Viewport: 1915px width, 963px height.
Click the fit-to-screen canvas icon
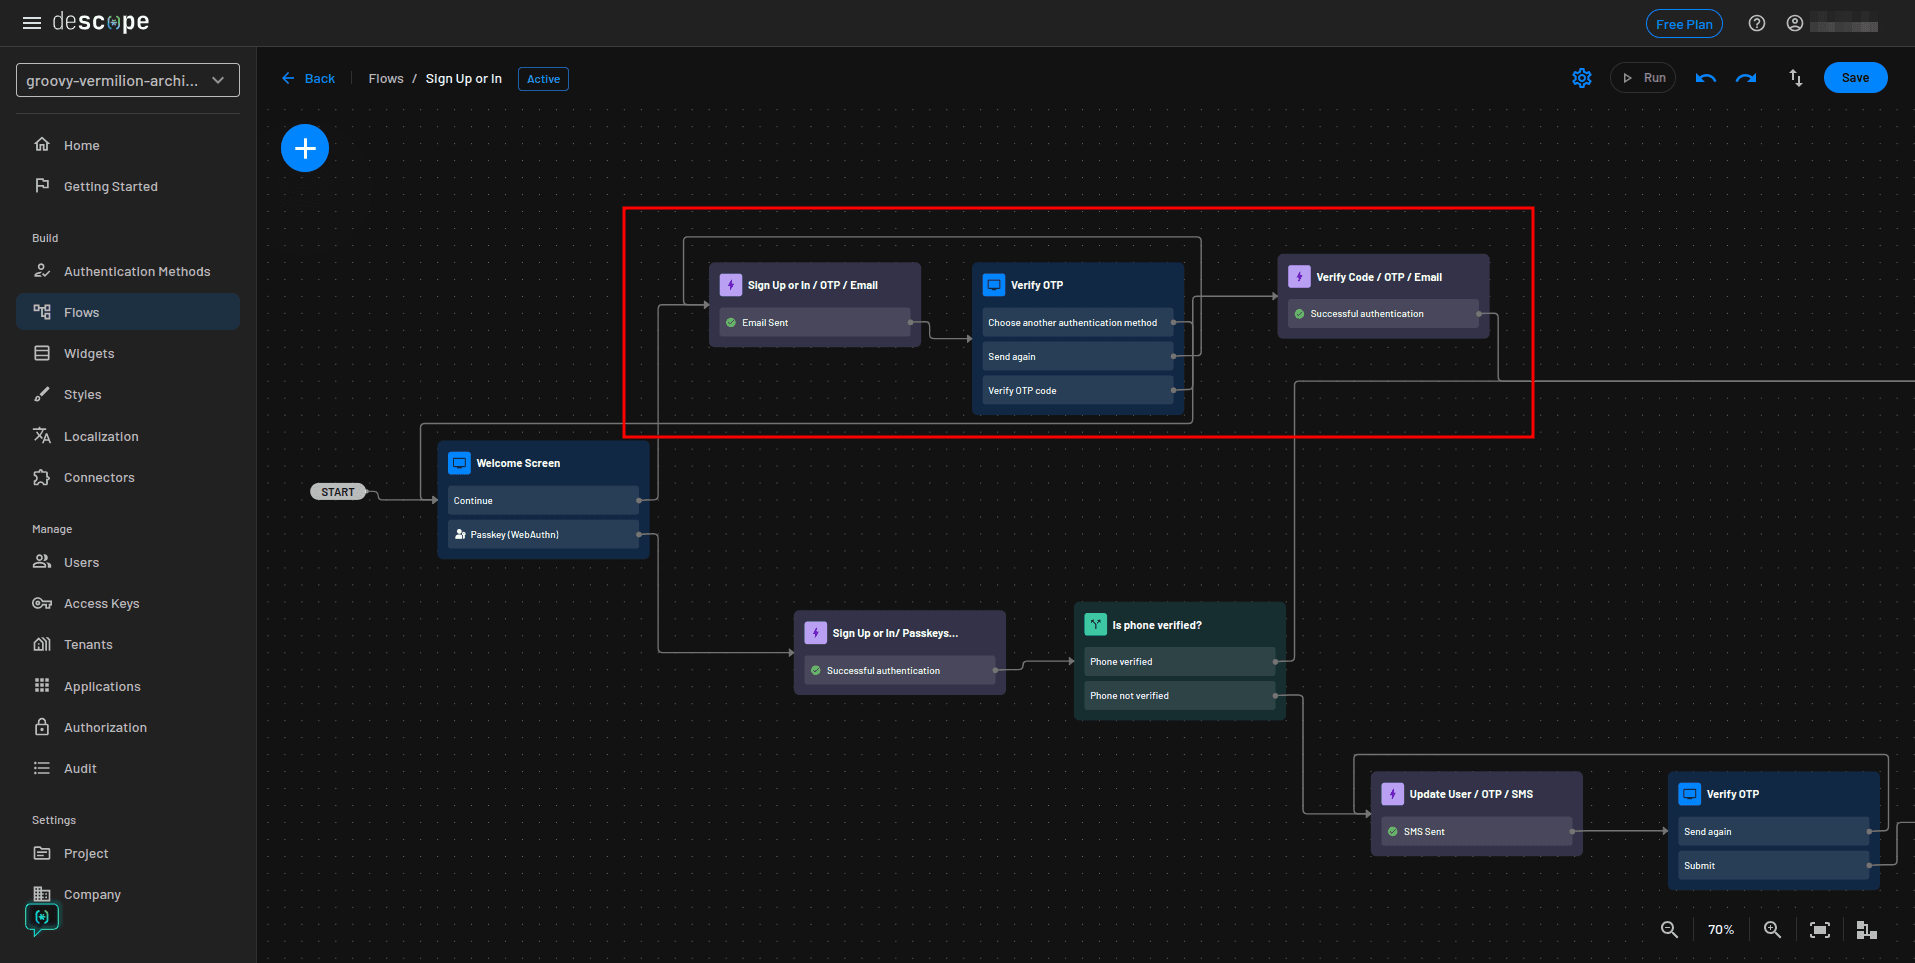pos(1820,929)
